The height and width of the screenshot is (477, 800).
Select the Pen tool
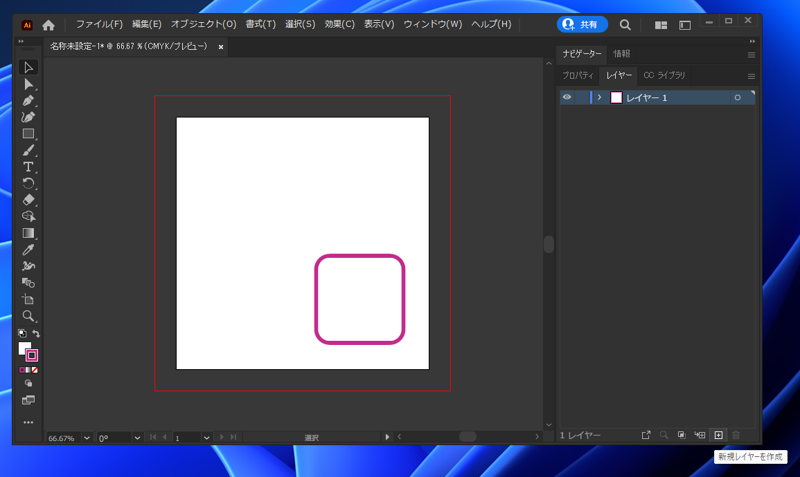point(28,101)
